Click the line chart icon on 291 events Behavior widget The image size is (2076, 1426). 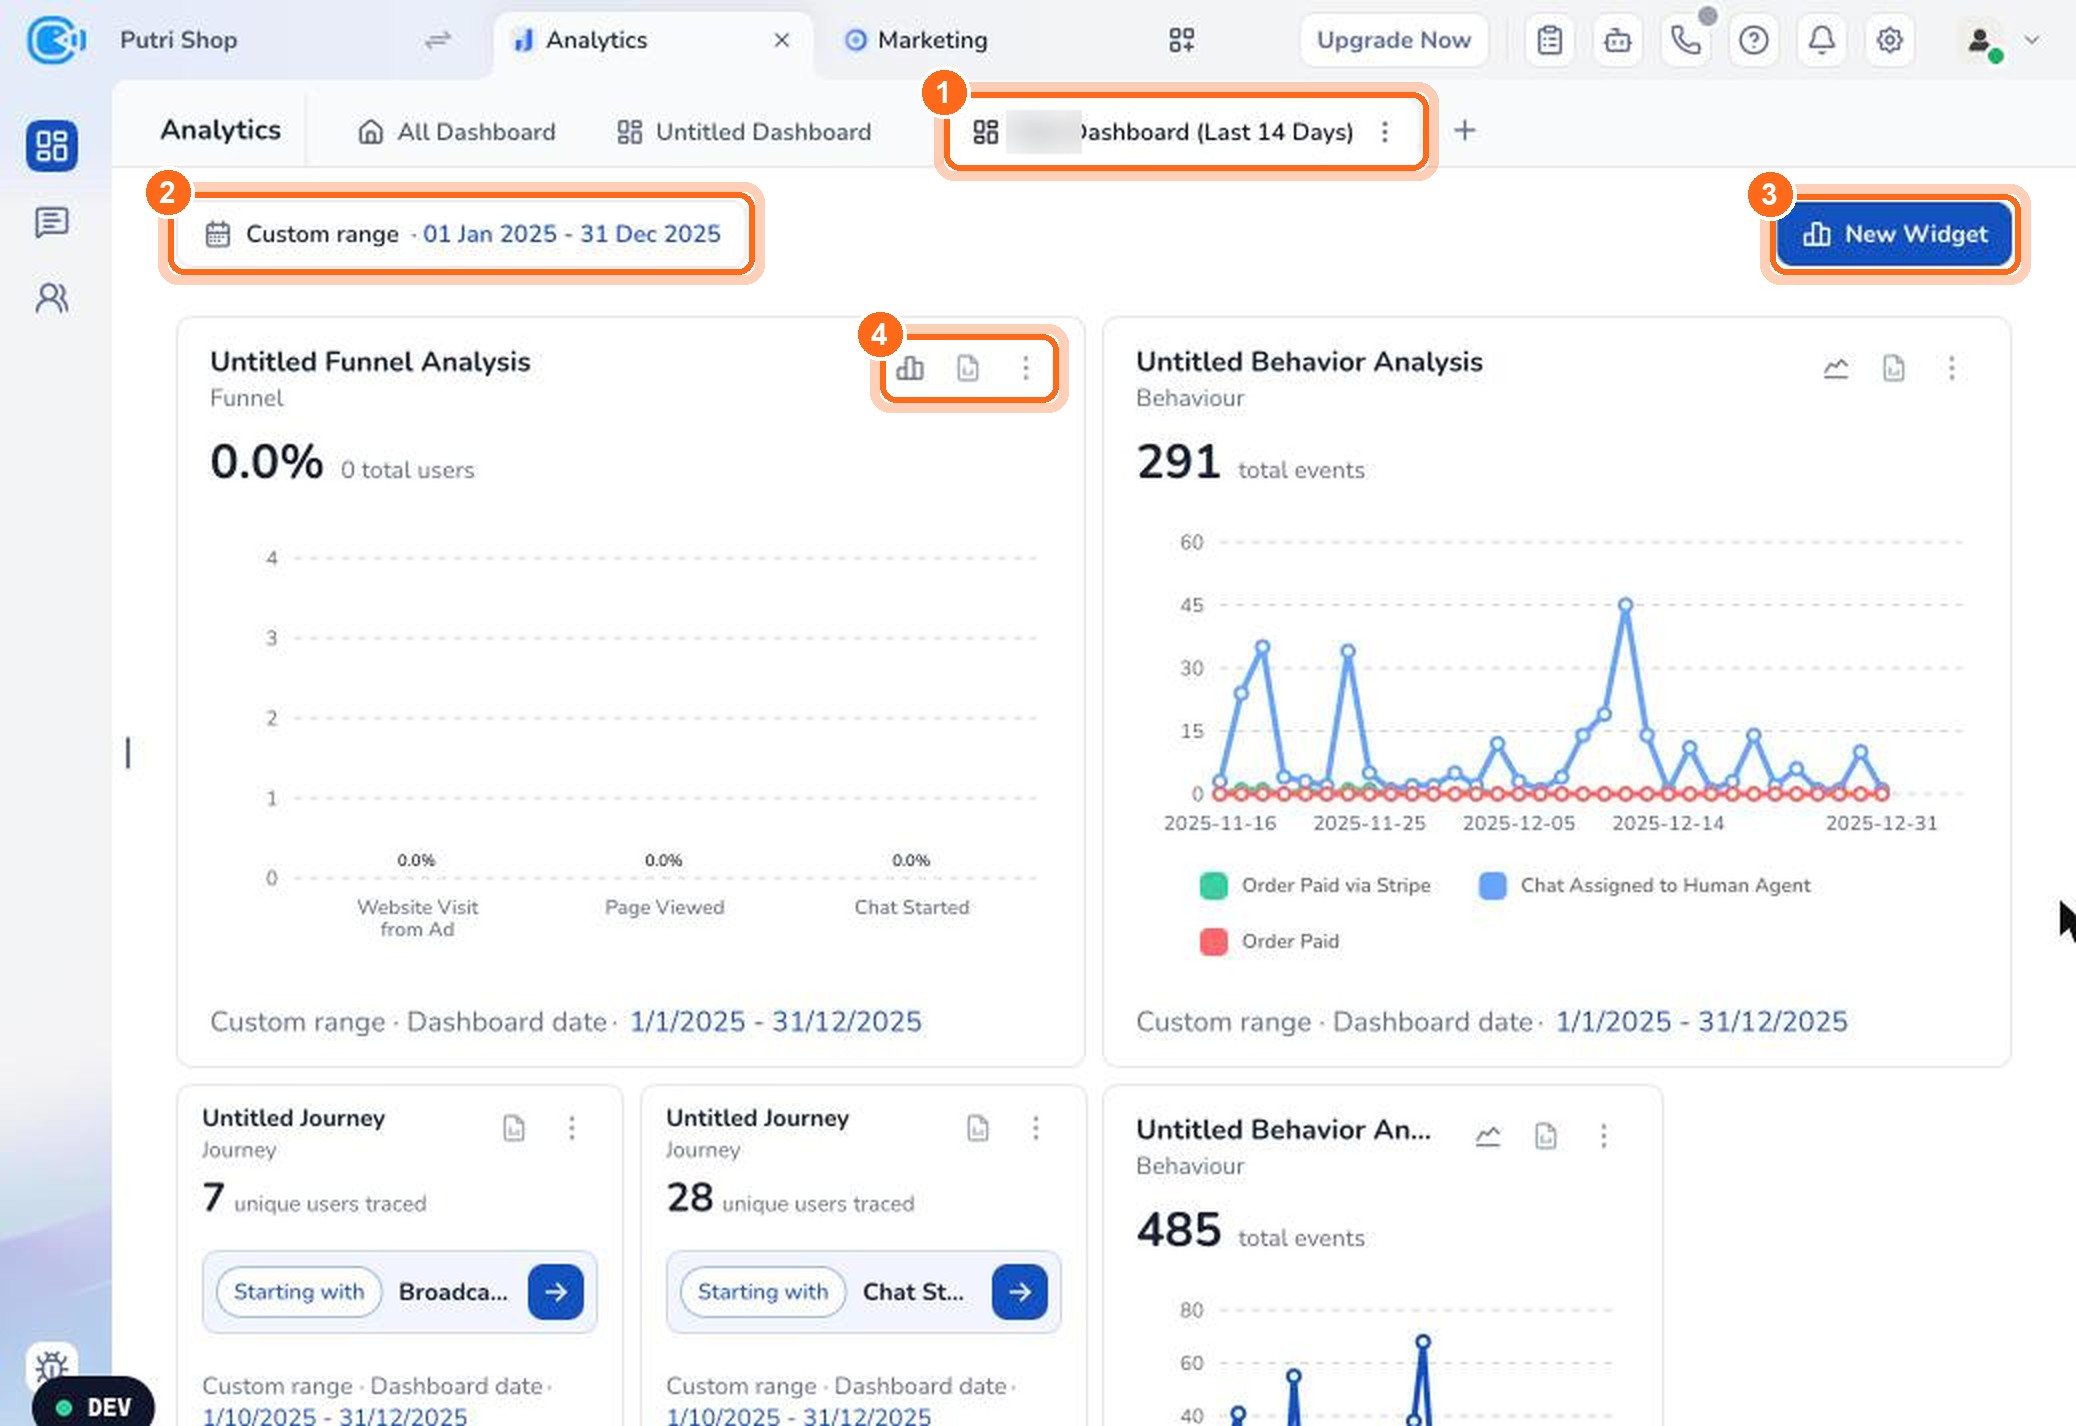pyautogui.click(x=1836, y=368)
